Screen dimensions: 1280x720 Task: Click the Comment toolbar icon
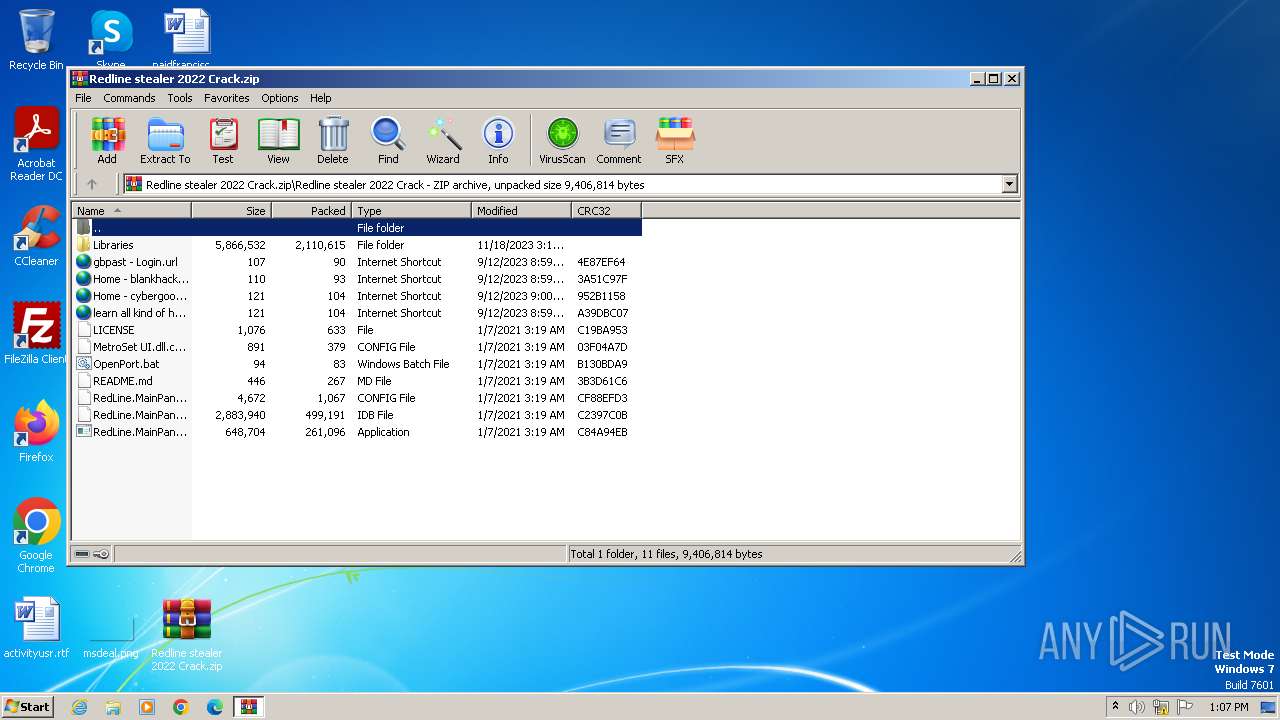pos(619,140)
